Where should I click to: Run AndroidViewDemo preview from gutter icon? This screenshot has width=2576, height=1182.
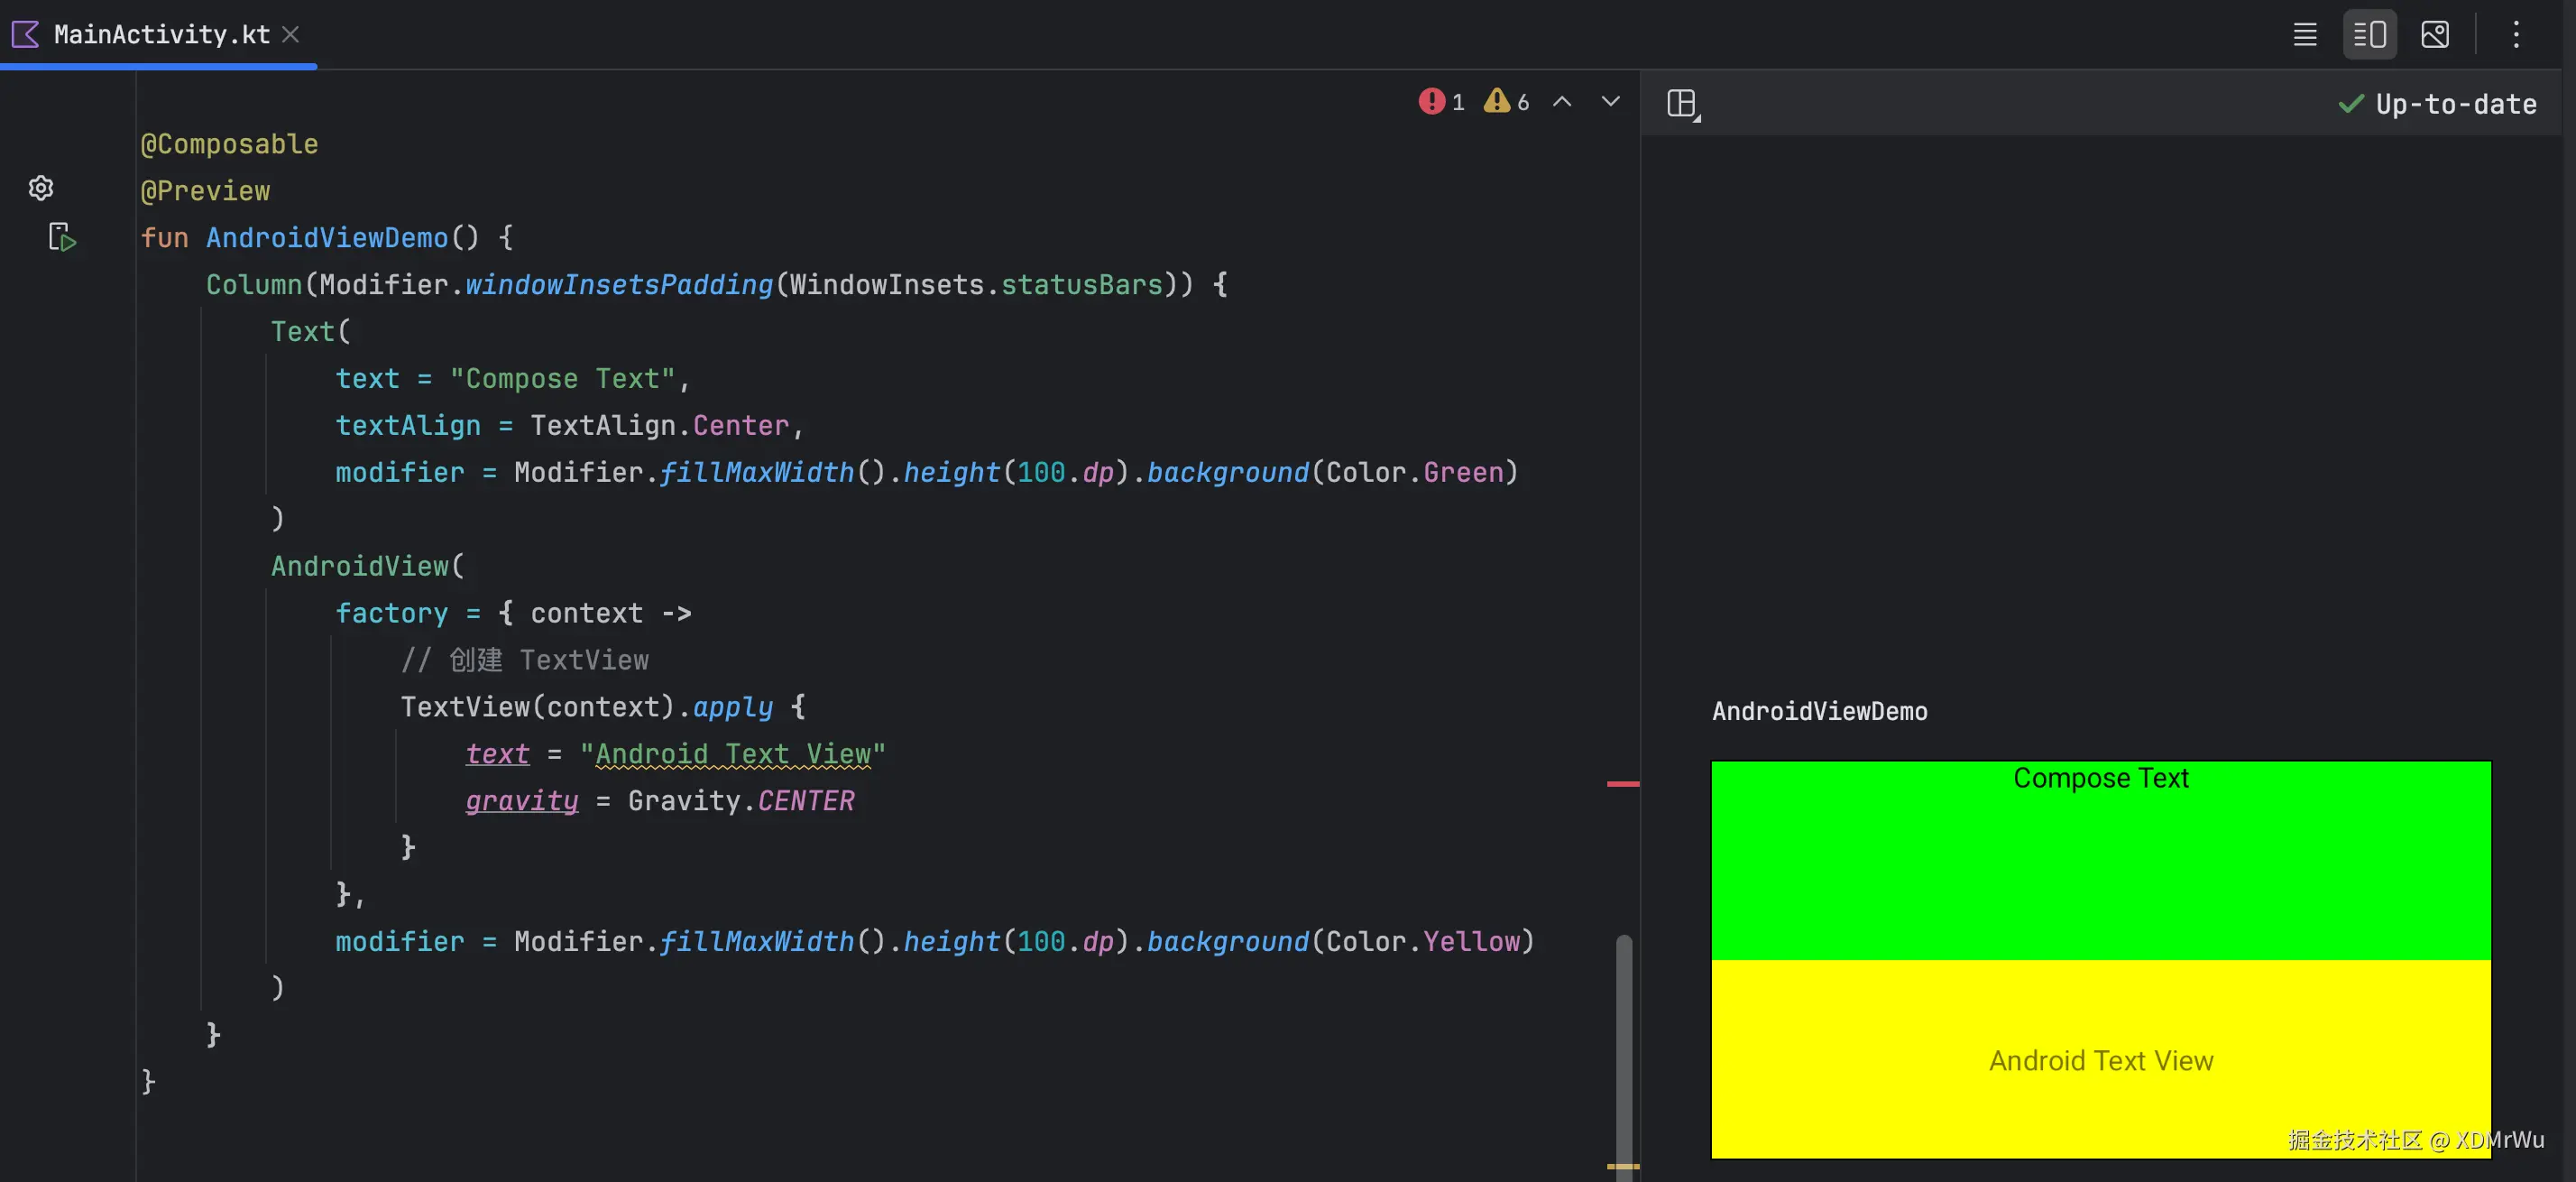[x=62, y=237]
